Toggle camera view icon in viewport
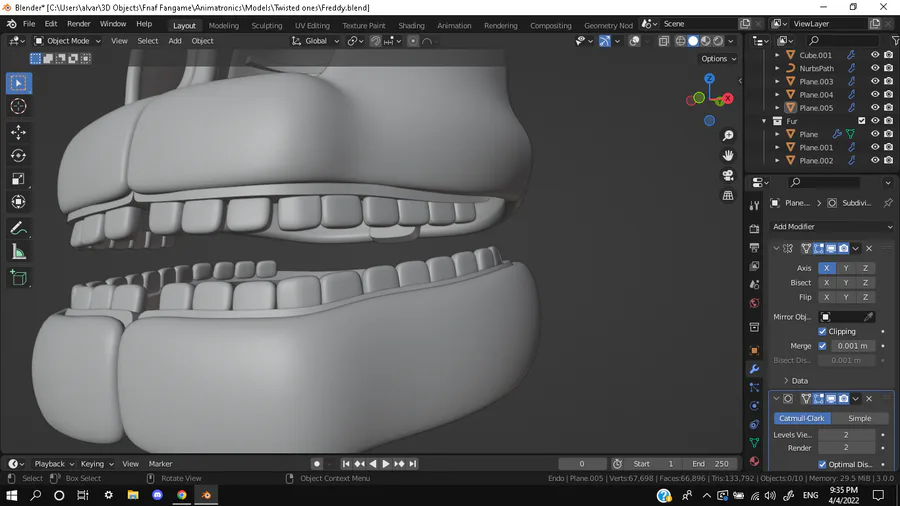 tap(728, 176)
